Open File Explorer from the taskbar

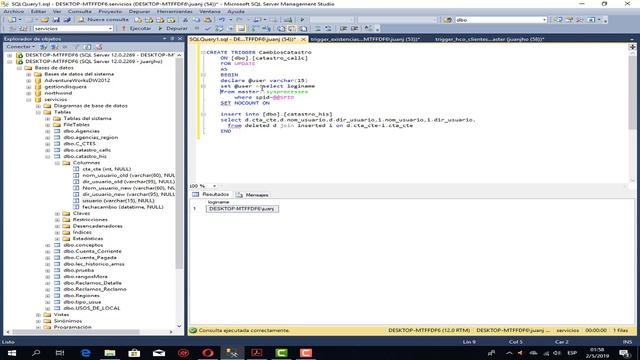(x=110, y=353)
